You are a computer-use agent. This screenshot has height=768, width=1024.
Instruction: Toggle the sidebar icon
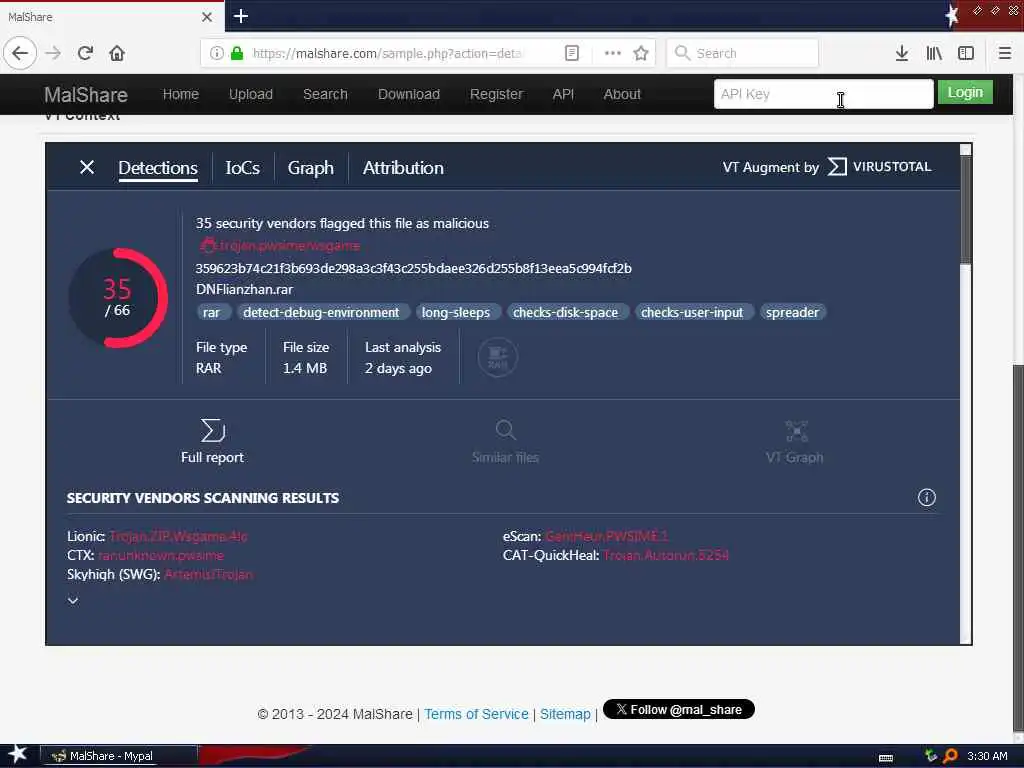(966, 53)
